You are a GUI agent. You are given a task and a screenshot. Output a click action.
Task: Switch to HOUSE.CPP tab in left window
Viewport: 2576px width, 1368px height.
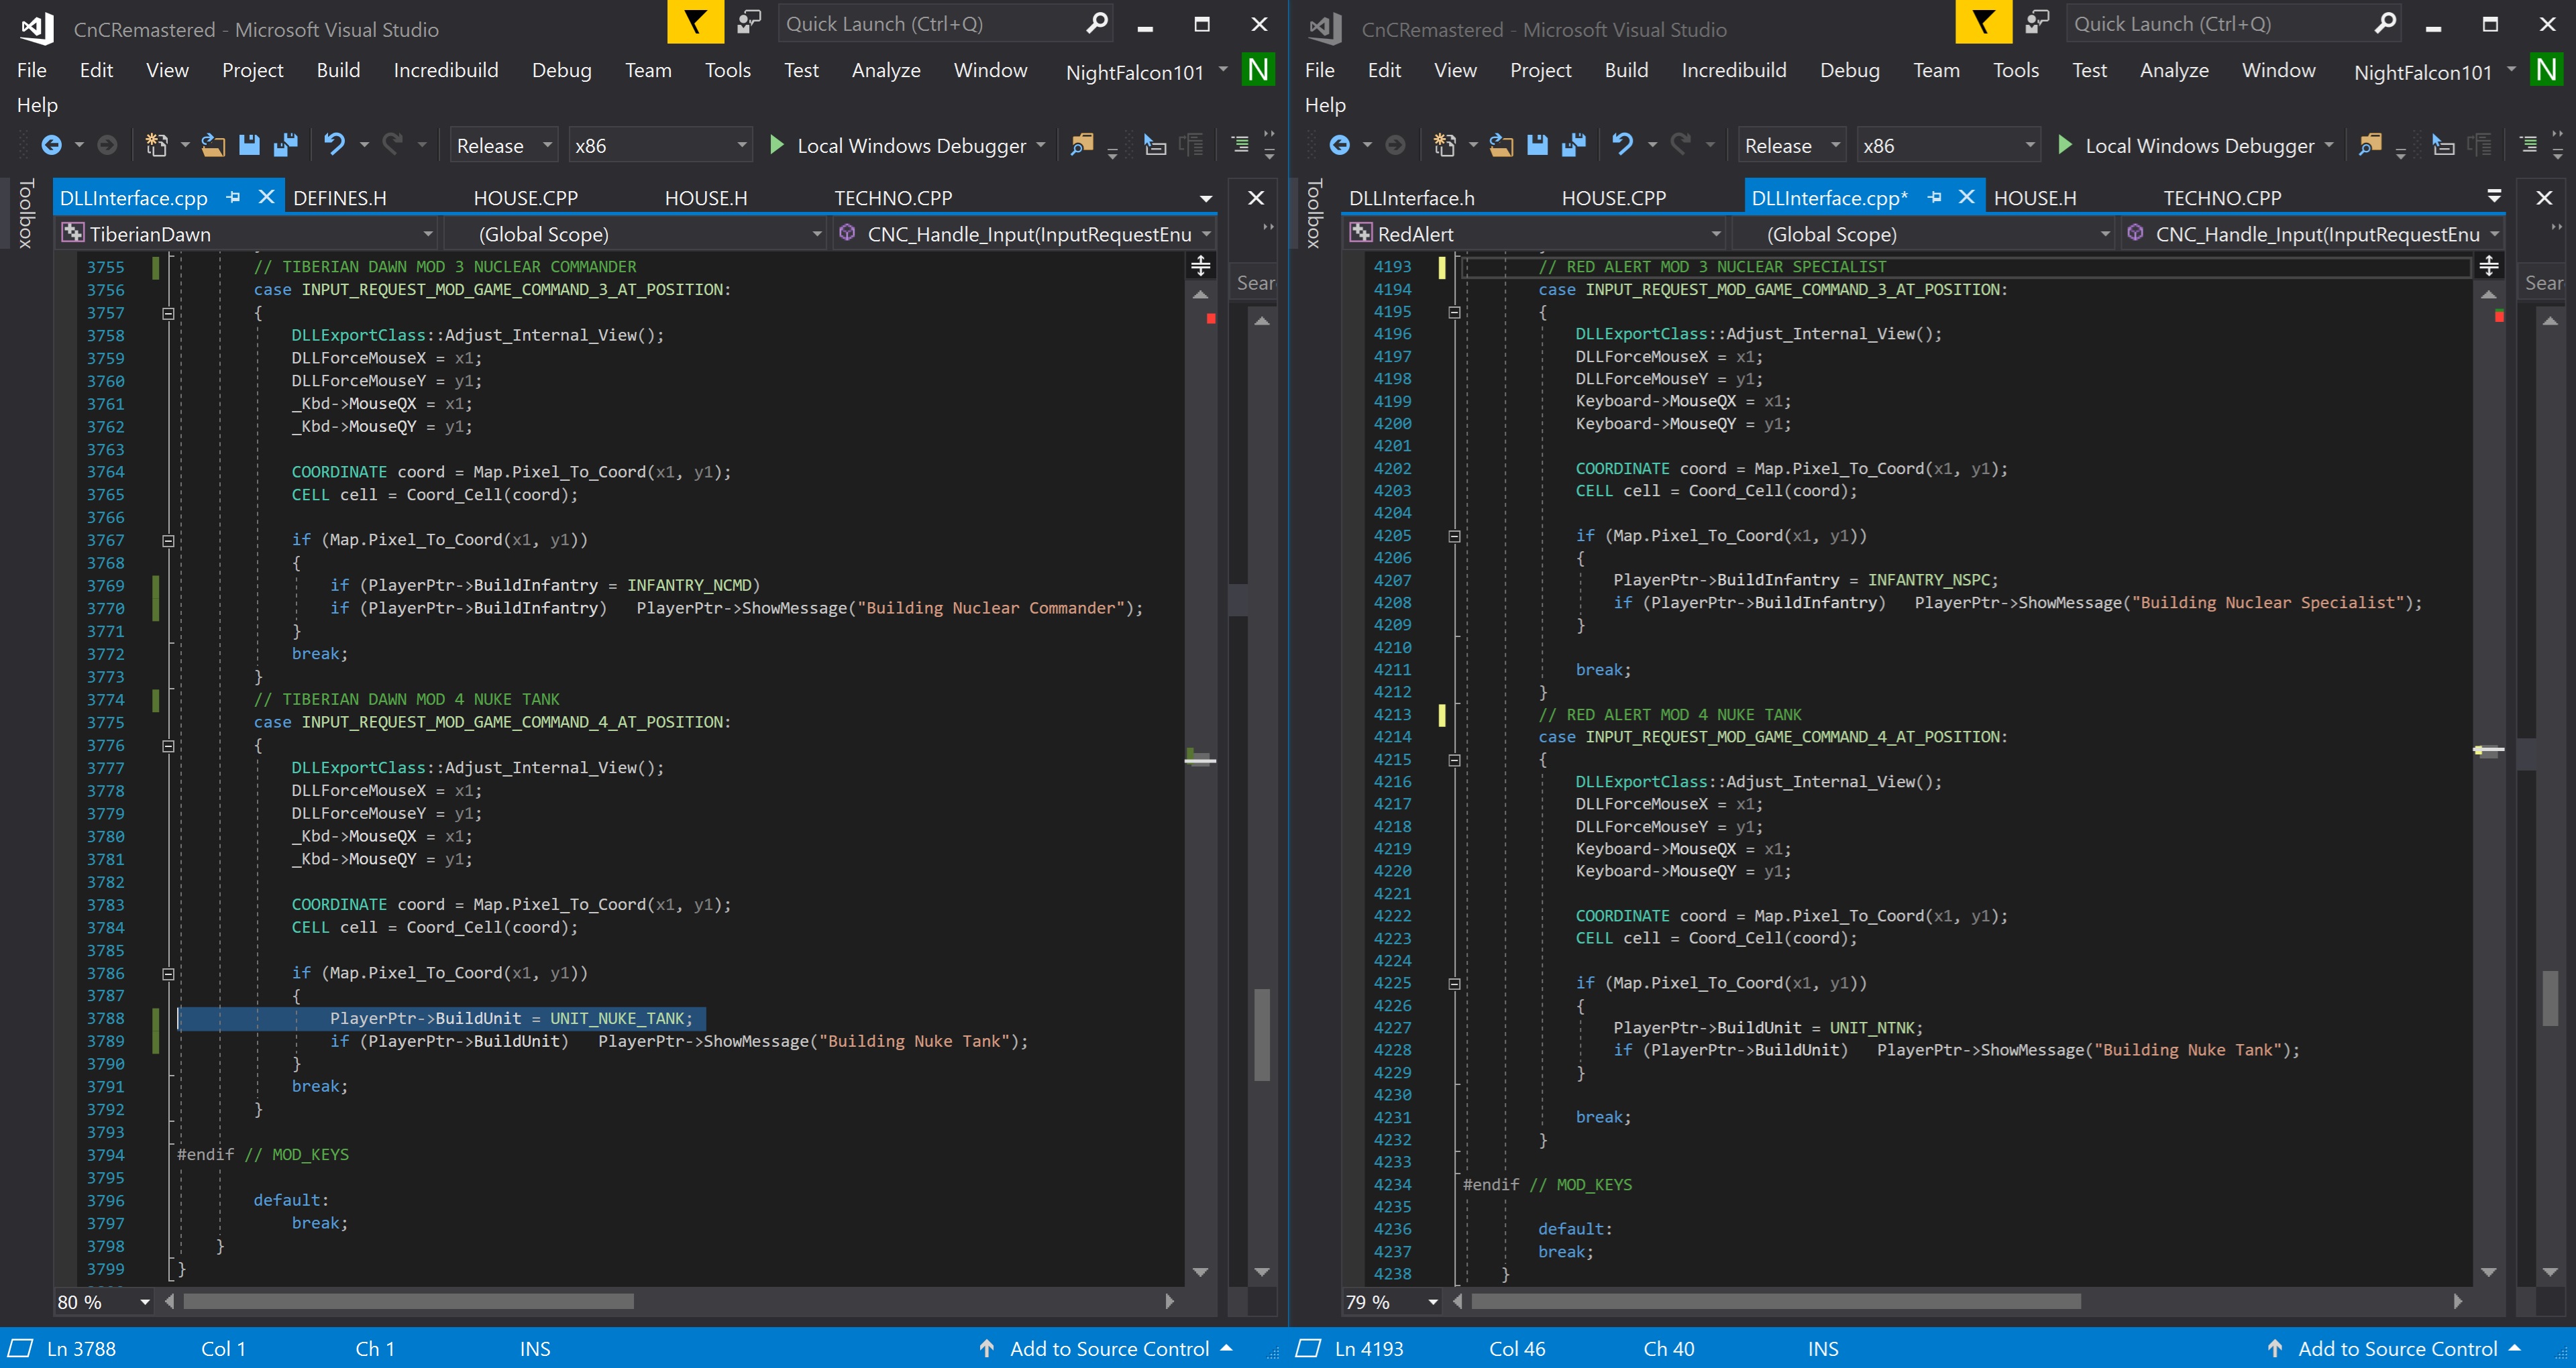[526, 198]
